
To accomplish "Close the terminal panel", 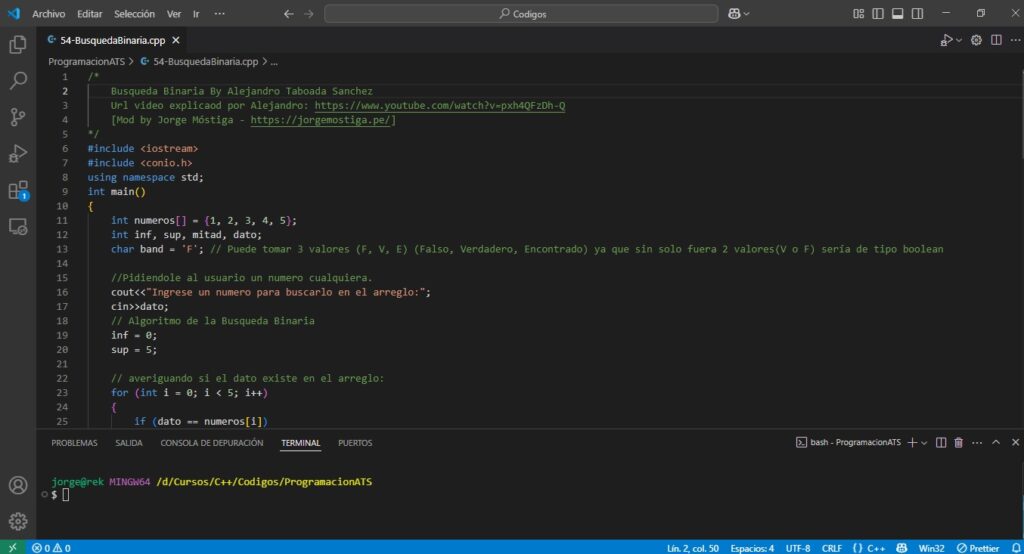I will click(1015, 442).
